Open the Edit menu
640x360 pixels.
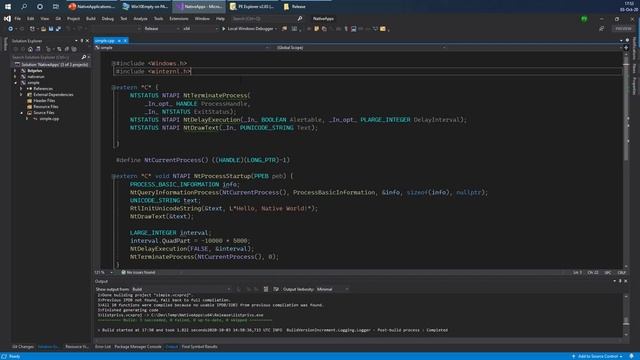point(31,19)
